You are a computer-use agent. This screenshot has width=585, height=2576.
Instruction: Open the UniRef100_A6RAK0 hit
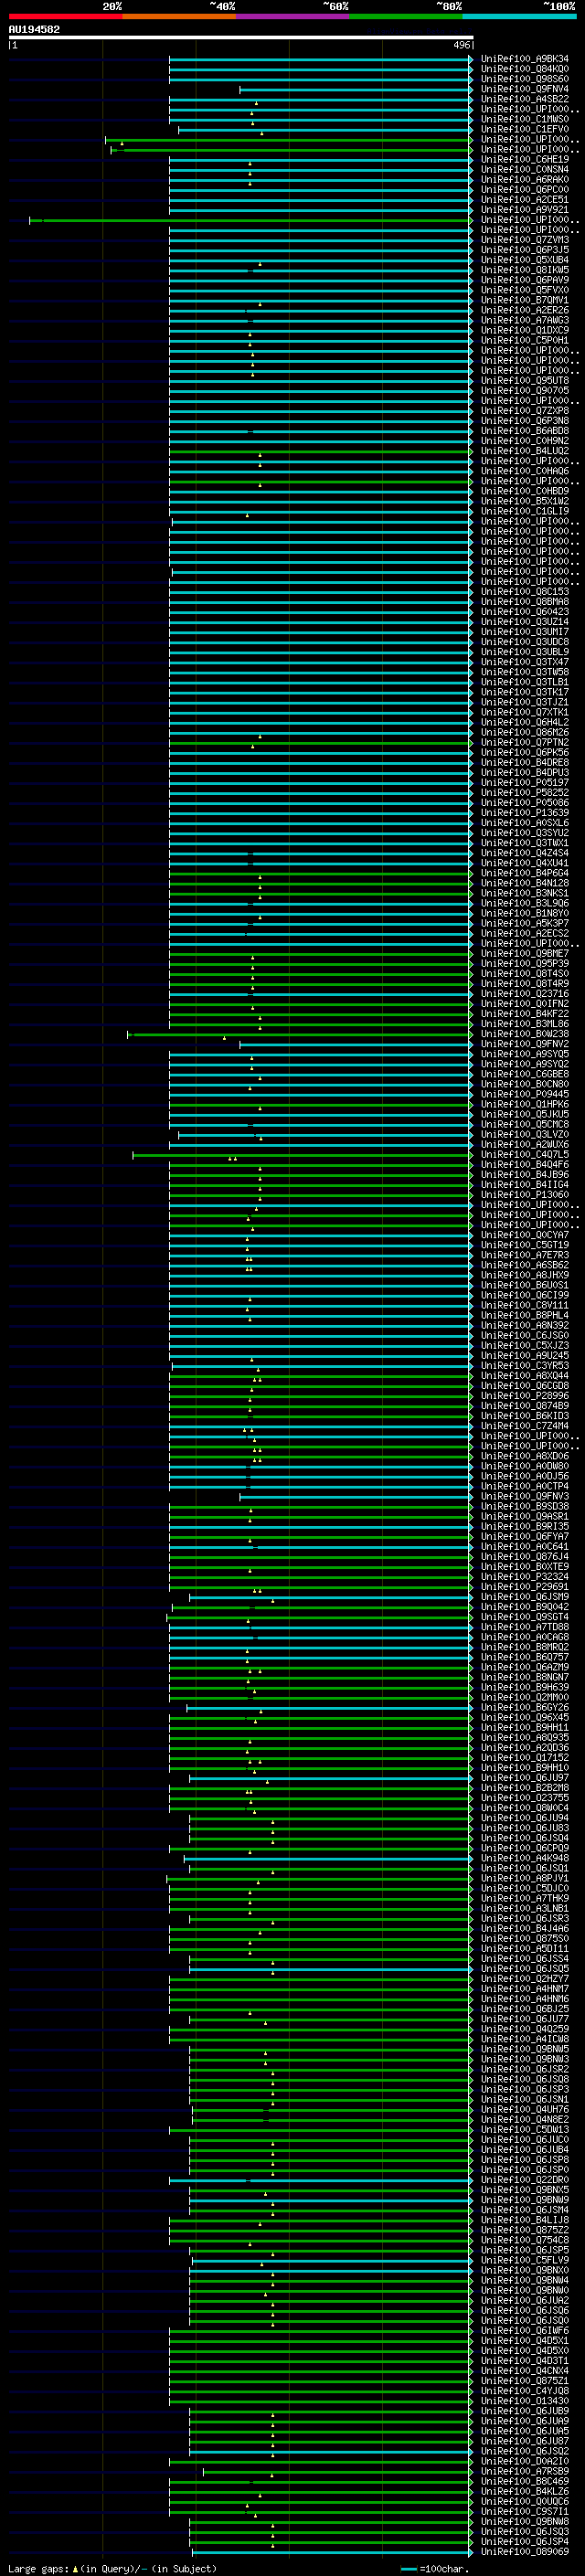coord(525,180)
